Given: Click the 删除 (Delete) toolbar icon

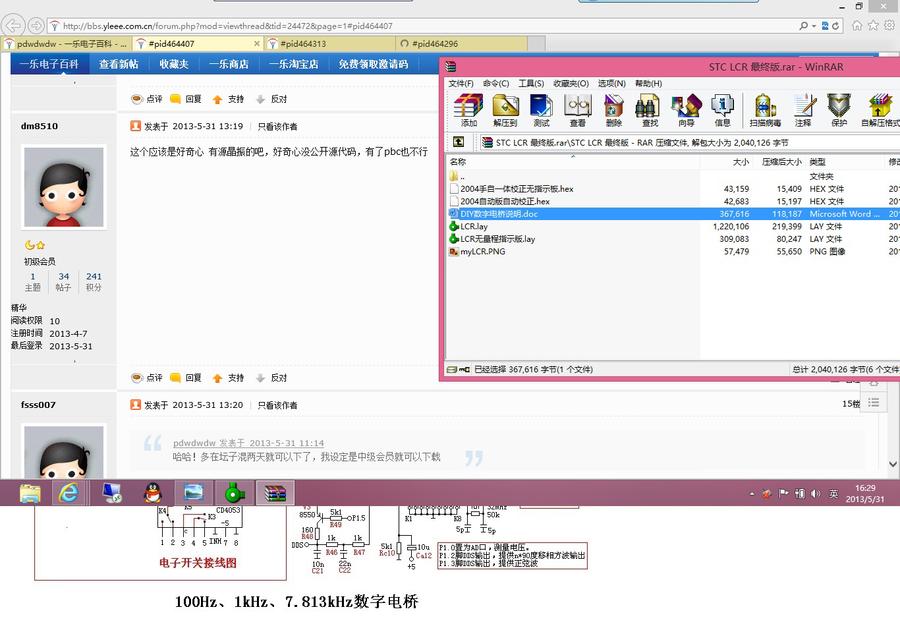Looking at the screenshot, I should coord(613,109).
